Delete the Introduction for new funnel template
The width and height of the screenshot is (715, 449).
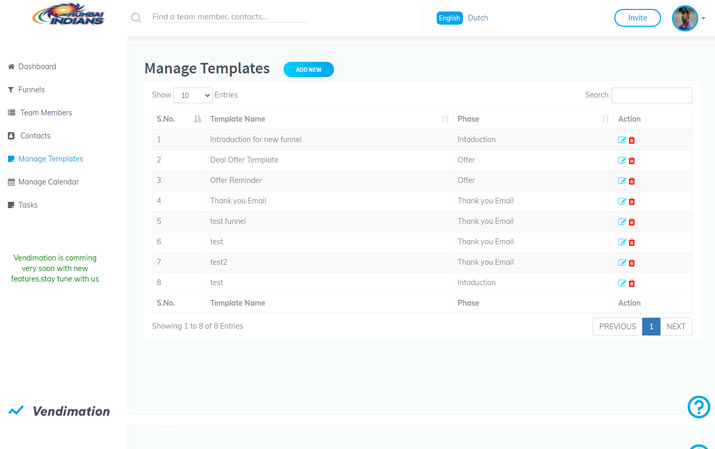632,140
